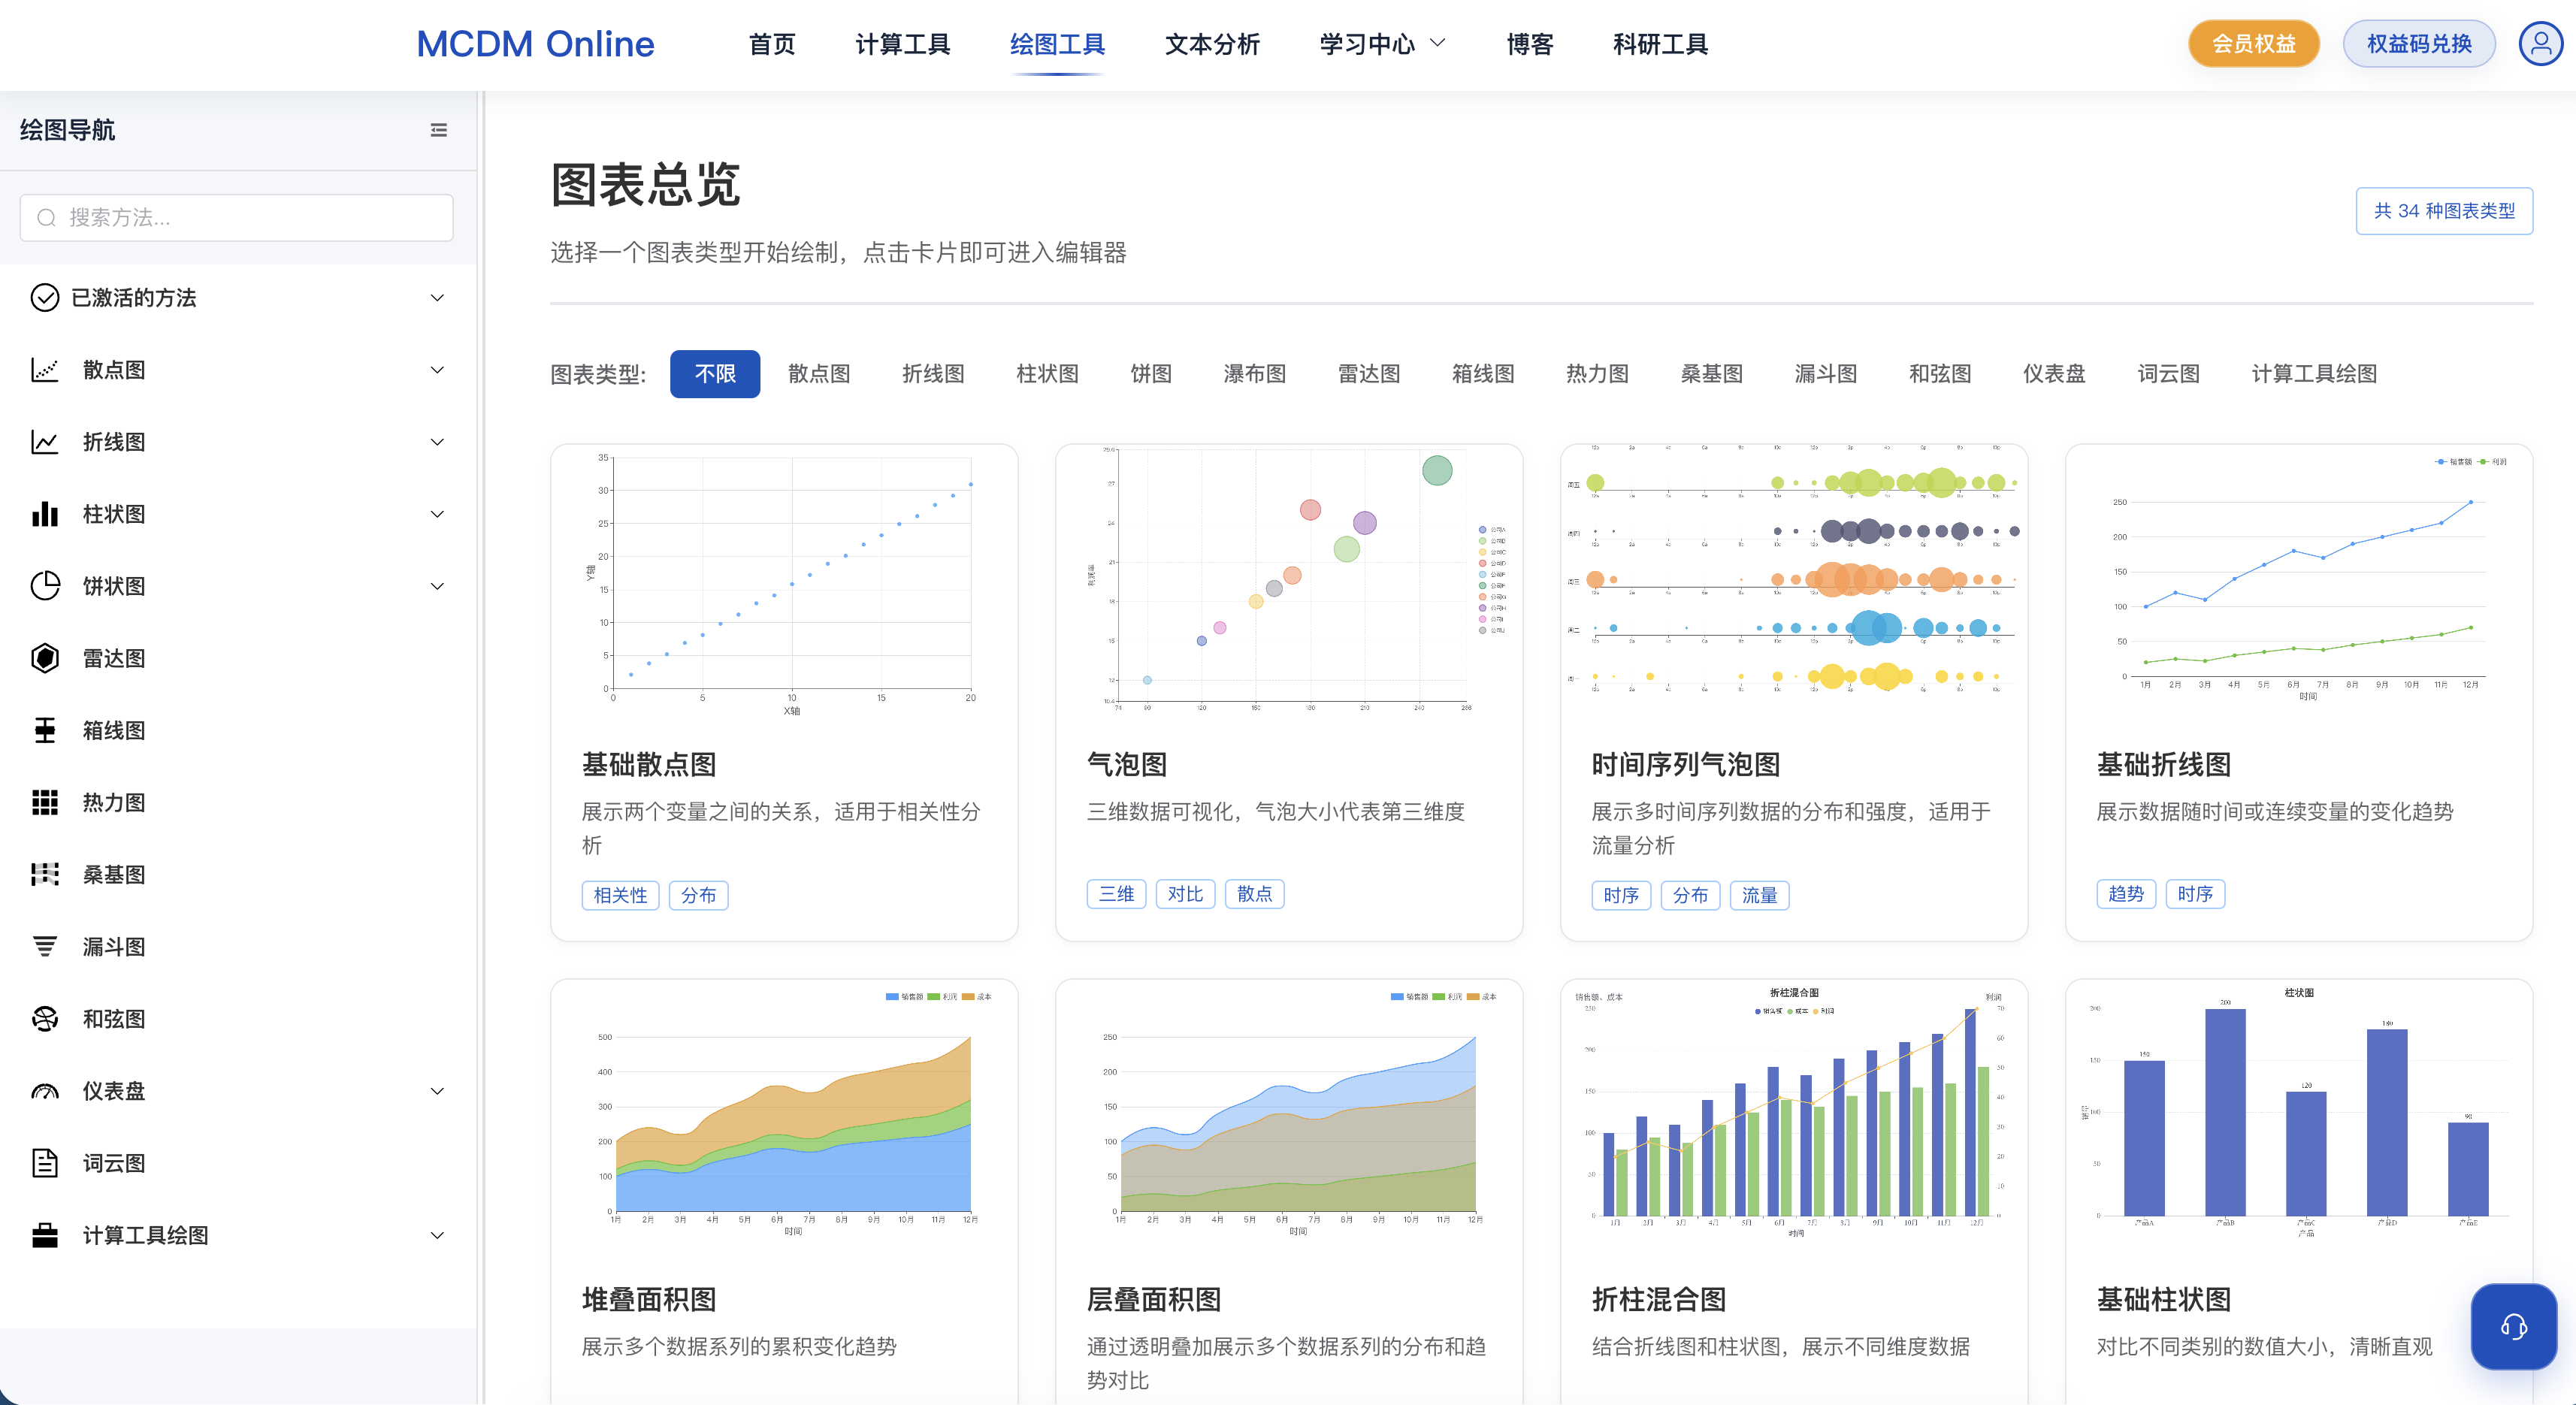
Task: Click the 和弦图 chord icon in sidebar
Action: coord(44,1019)
